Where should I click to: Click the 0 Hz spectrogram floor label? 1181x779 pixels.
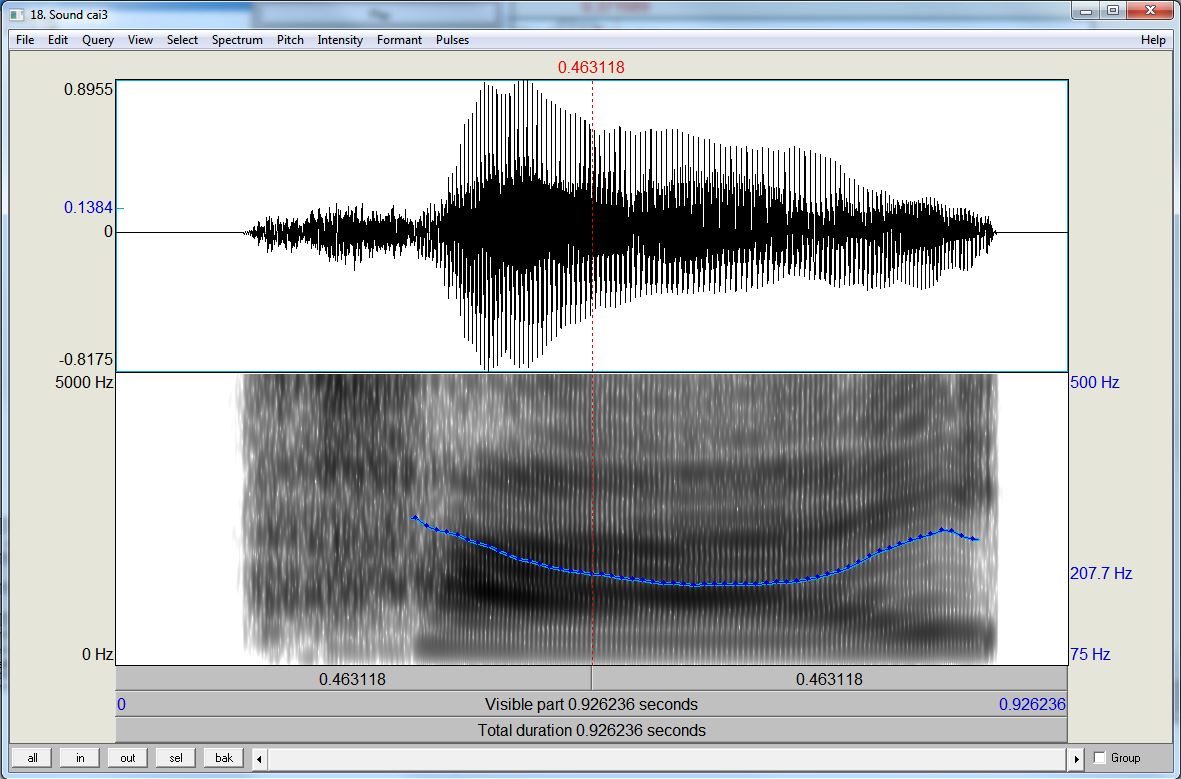(x=97, y=654)
